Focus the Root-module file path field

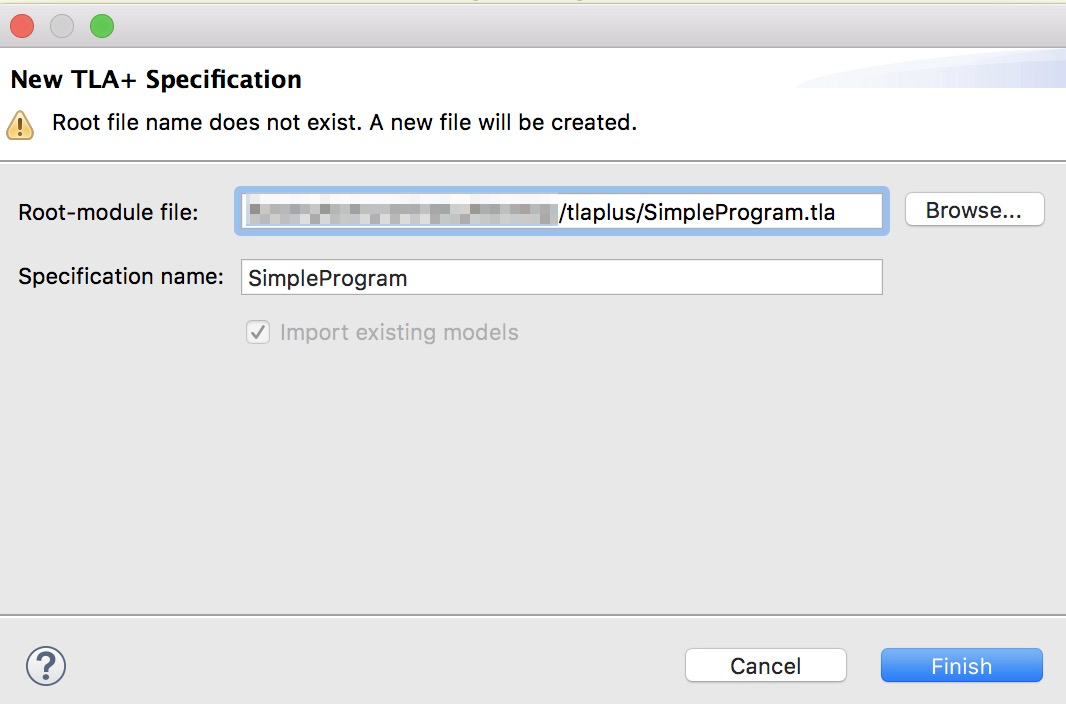point(562,211)
